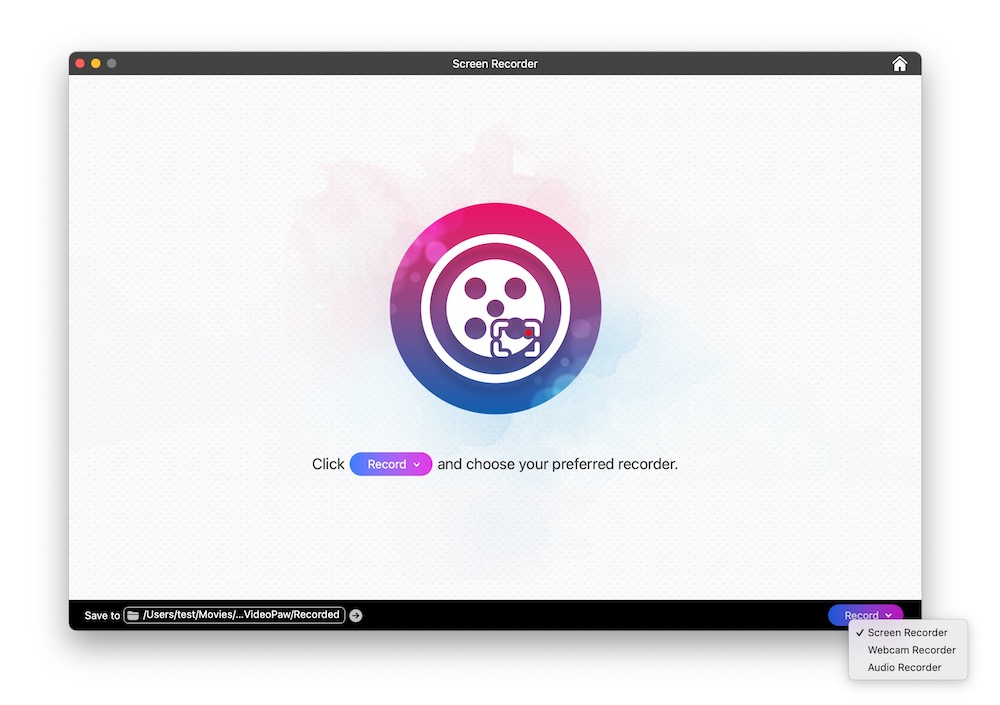
Task: Minimize the window with the yellow button
Action: click(96, 64)
